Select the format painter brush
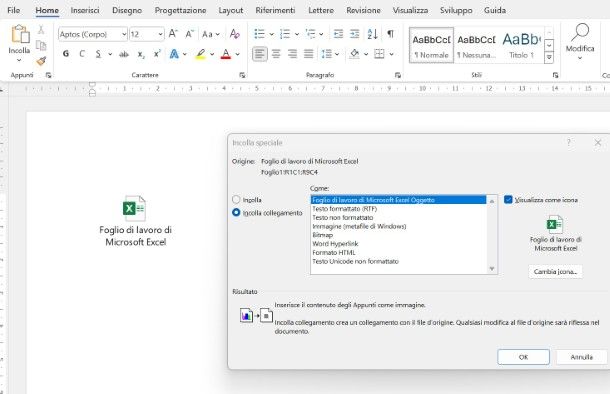The height and width of the screenshot is (394, 610). click(x=41, y=61)
